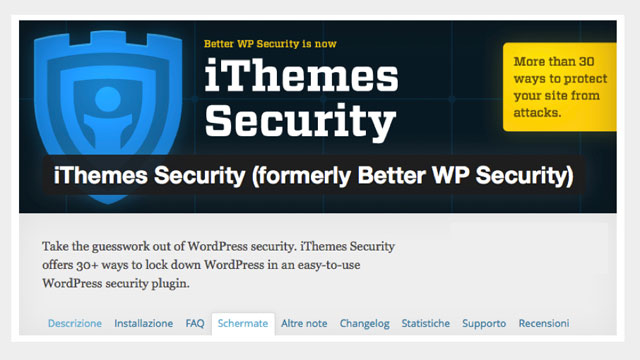This screenshot has width=640, height=360.
Task: Switch to the Recensioni tab
Action: tap(544, 324)
